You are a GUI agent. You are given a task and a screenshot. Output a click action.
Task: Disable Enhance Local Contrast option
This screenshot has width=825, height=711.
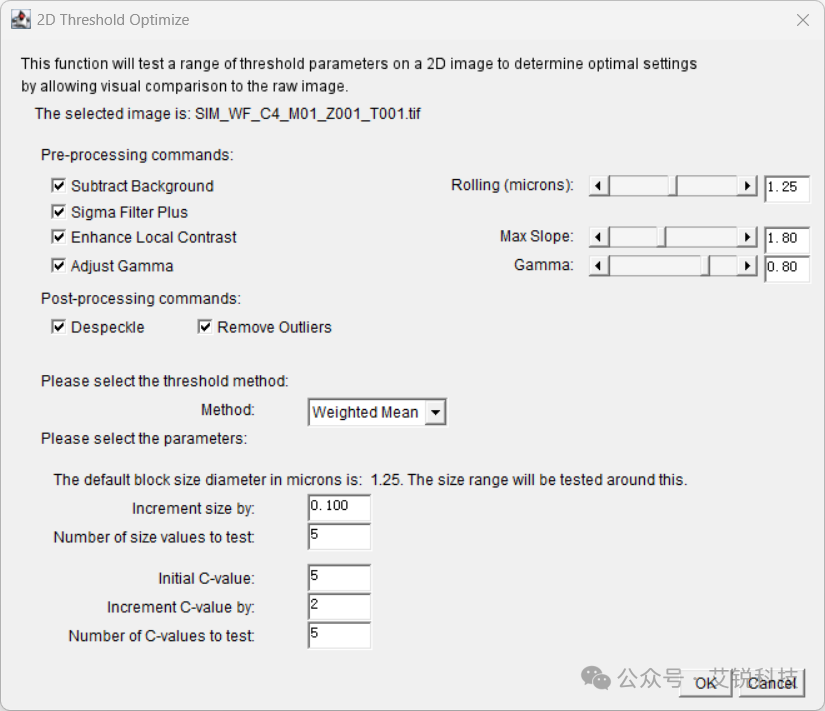pos(58,237)
